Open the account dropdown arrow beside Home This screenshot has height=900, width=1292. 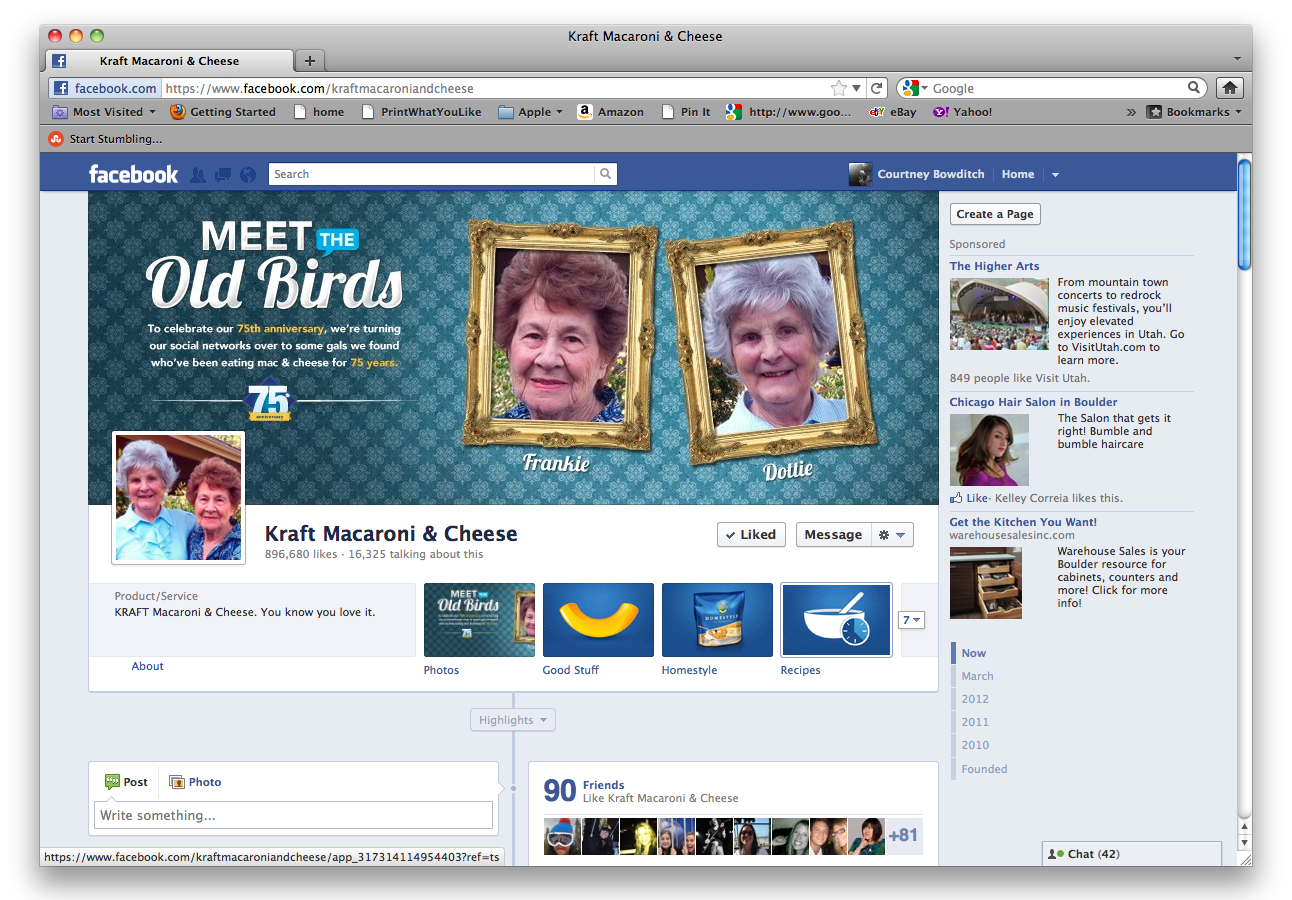click(x=1055, y=175)
